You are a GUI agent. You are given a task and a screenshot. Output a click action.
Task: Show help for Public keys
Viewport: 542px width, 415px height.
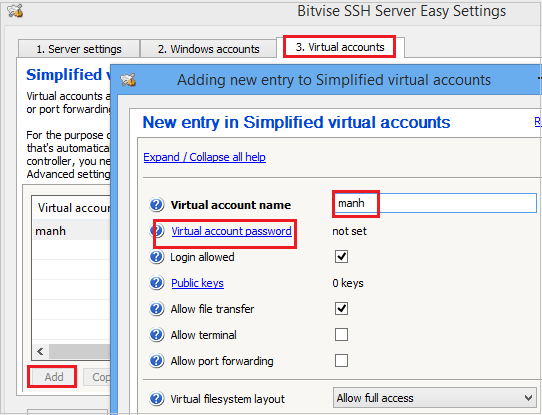pyautogui.click(x=156, y=283)
